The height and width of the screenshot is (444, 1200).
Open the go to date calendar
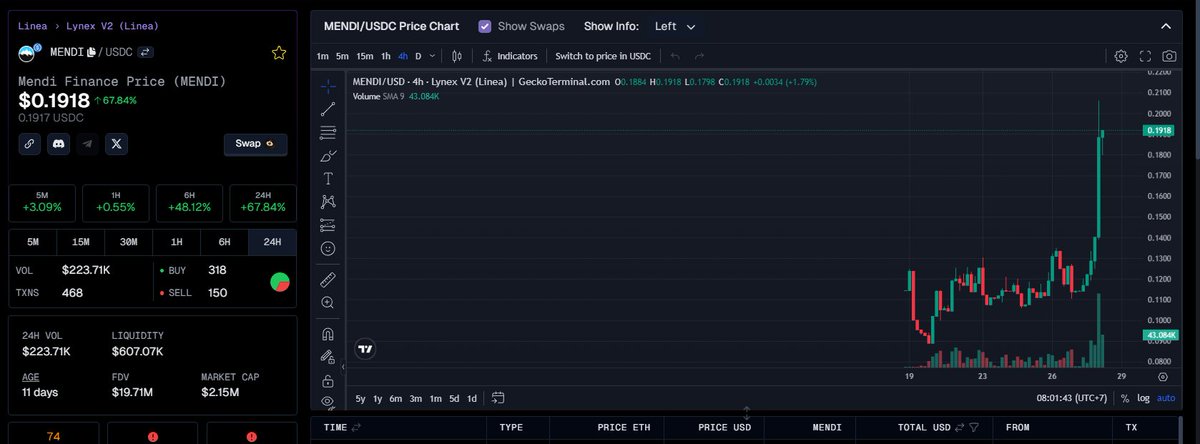(x=498, y=398)
